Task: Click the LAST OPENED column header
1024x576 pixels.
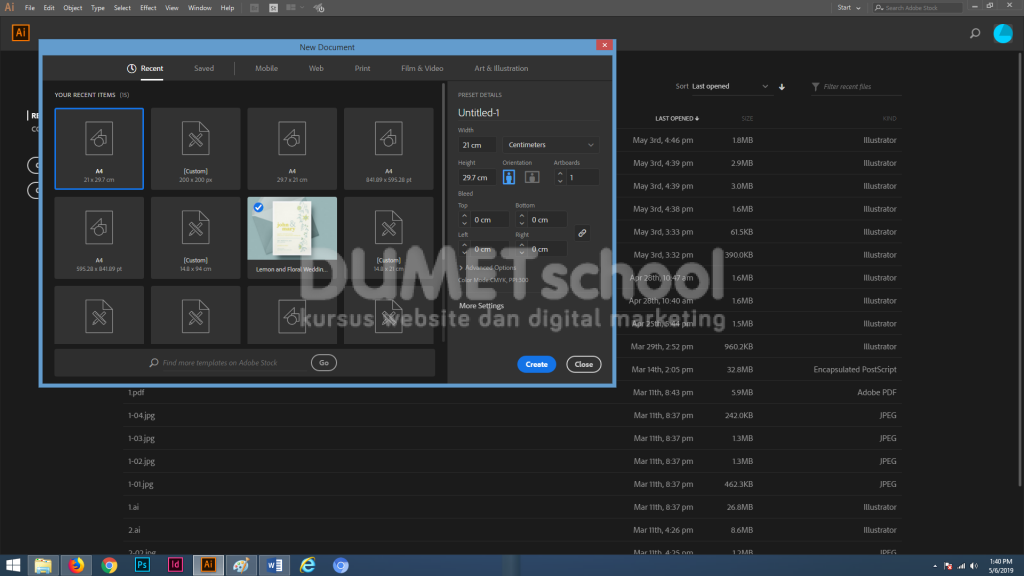Action: 677,118
